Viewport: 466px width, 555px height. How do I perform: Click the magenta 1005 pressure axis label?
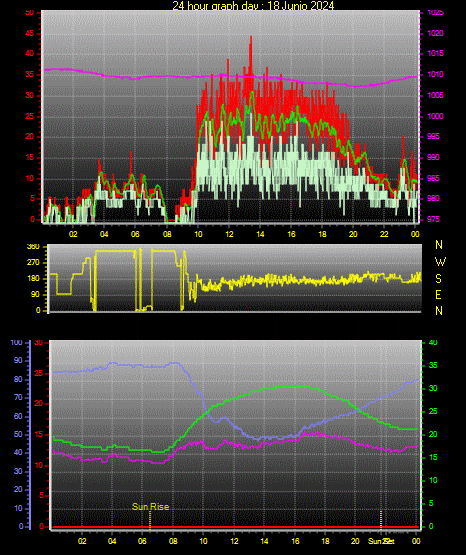[435, 95]
